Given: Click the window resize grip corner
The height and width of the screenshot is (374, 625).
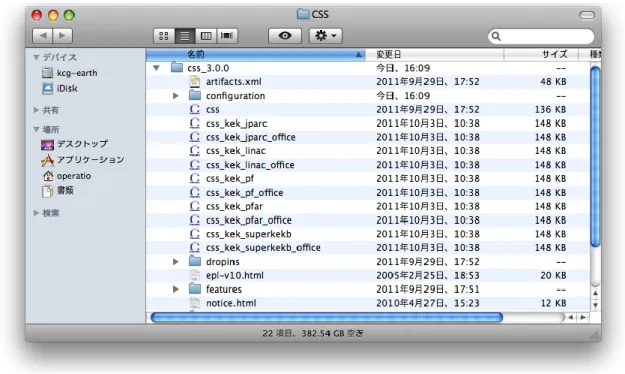Looking at the screenshot, I should (x=595, y=335).
